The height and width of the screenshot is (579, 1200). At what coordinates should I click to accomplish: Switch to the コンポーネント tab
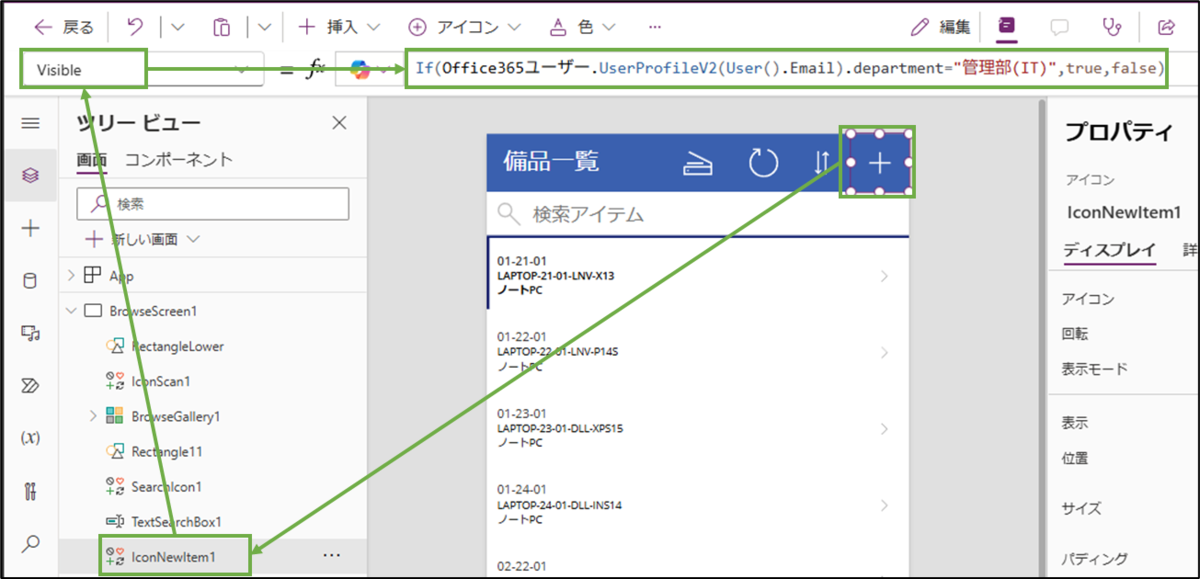point(179,160)
